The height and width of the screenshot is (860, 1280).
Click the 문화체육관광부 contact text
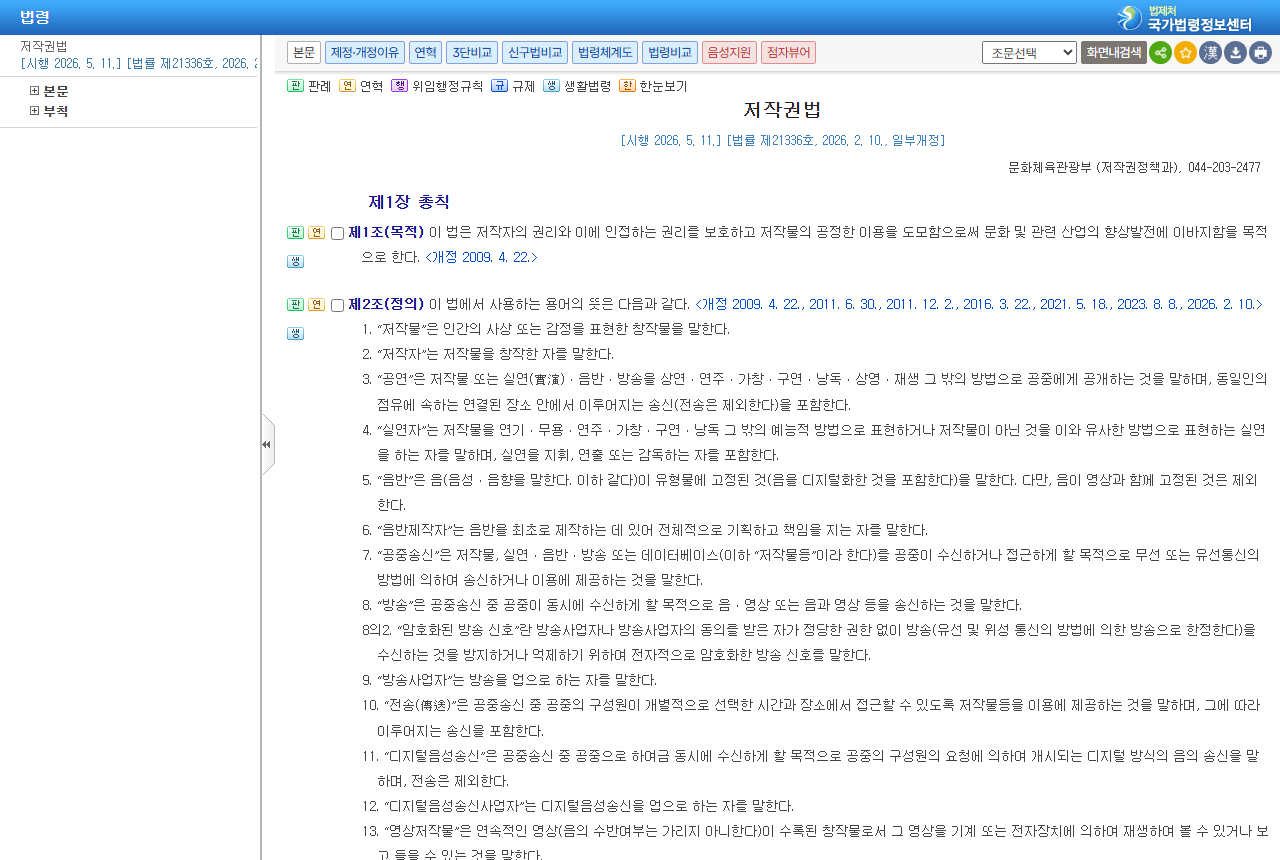tap(1134, 167)
